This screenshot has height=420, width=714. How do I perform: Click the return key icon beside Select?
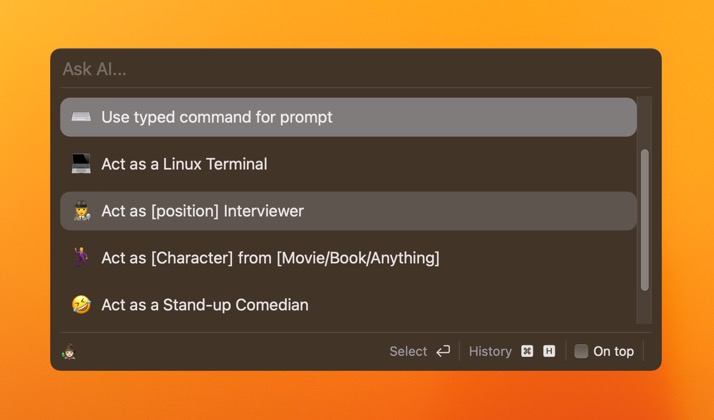pos(443,352)
